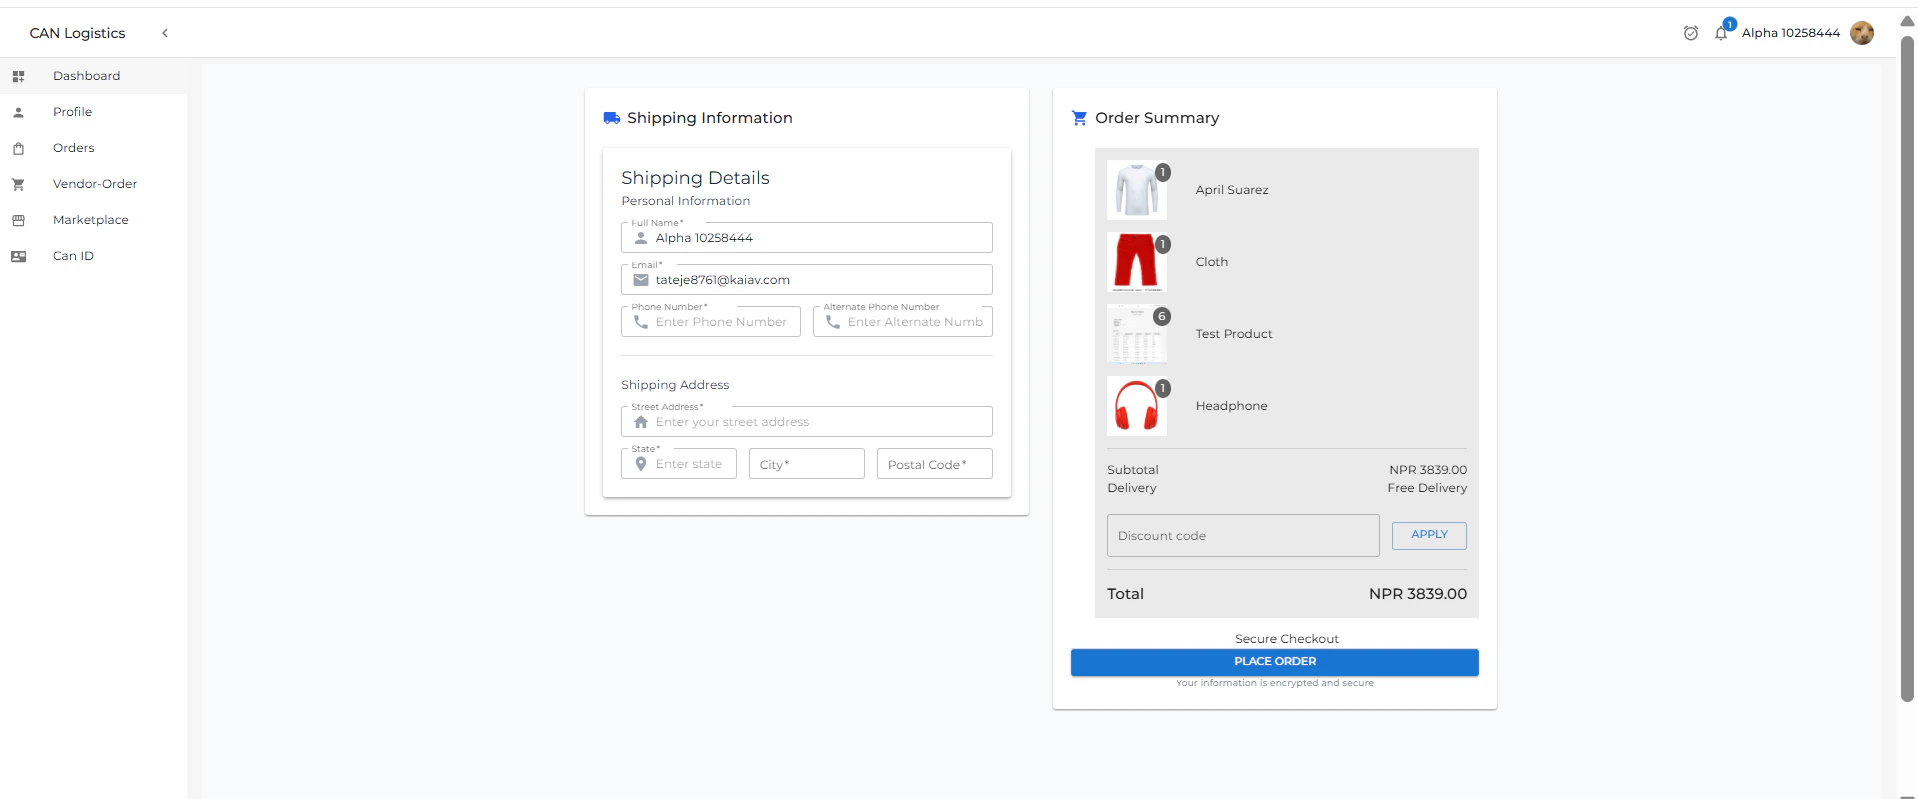Click the envelope icon in Email field

641,280
